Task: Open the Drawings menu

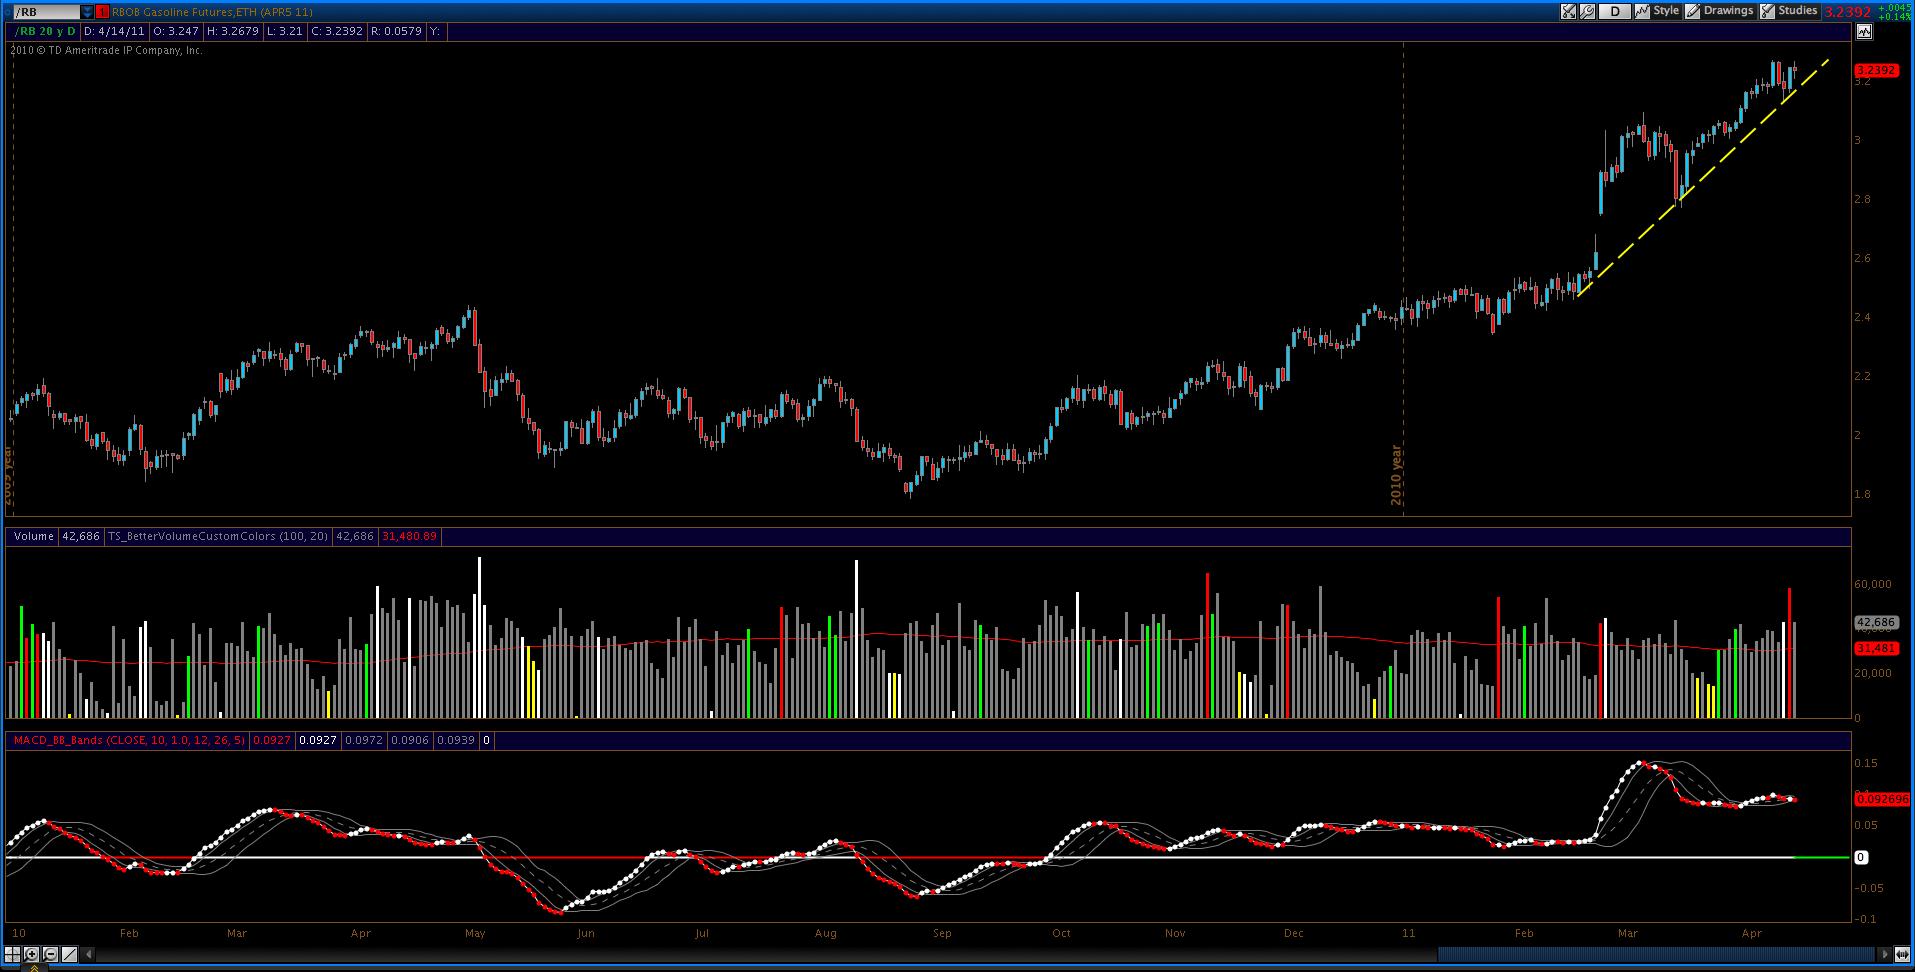Action: pos(1720,11)
